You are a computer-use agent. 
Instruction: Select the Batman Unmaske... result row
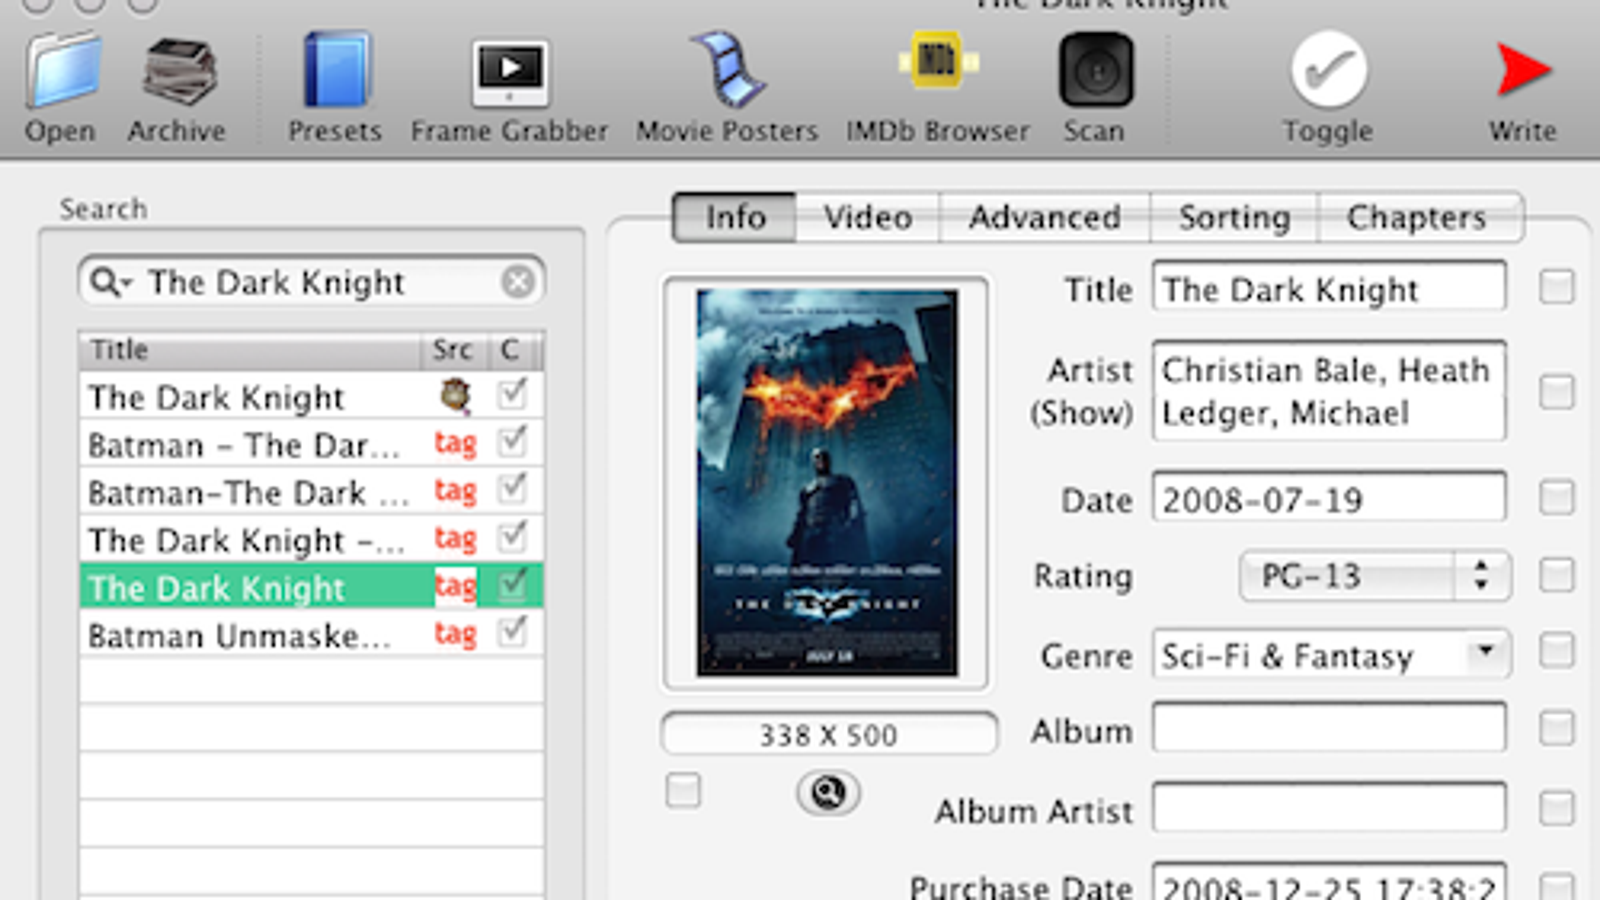[311, 634]
